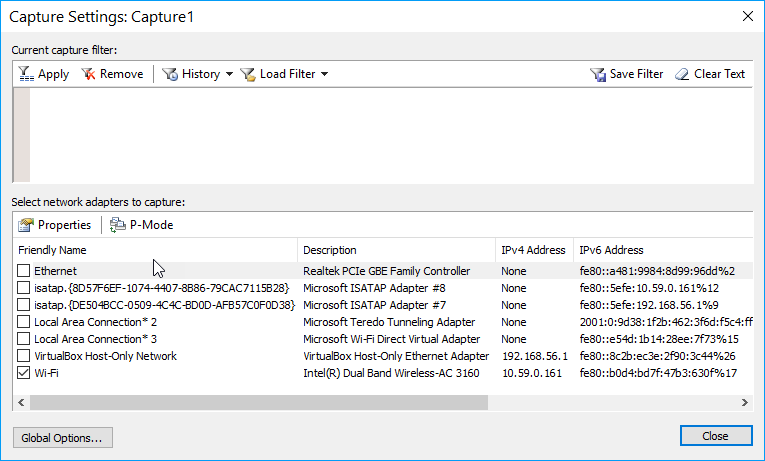Open Global Options dialog

coord(62,437)
